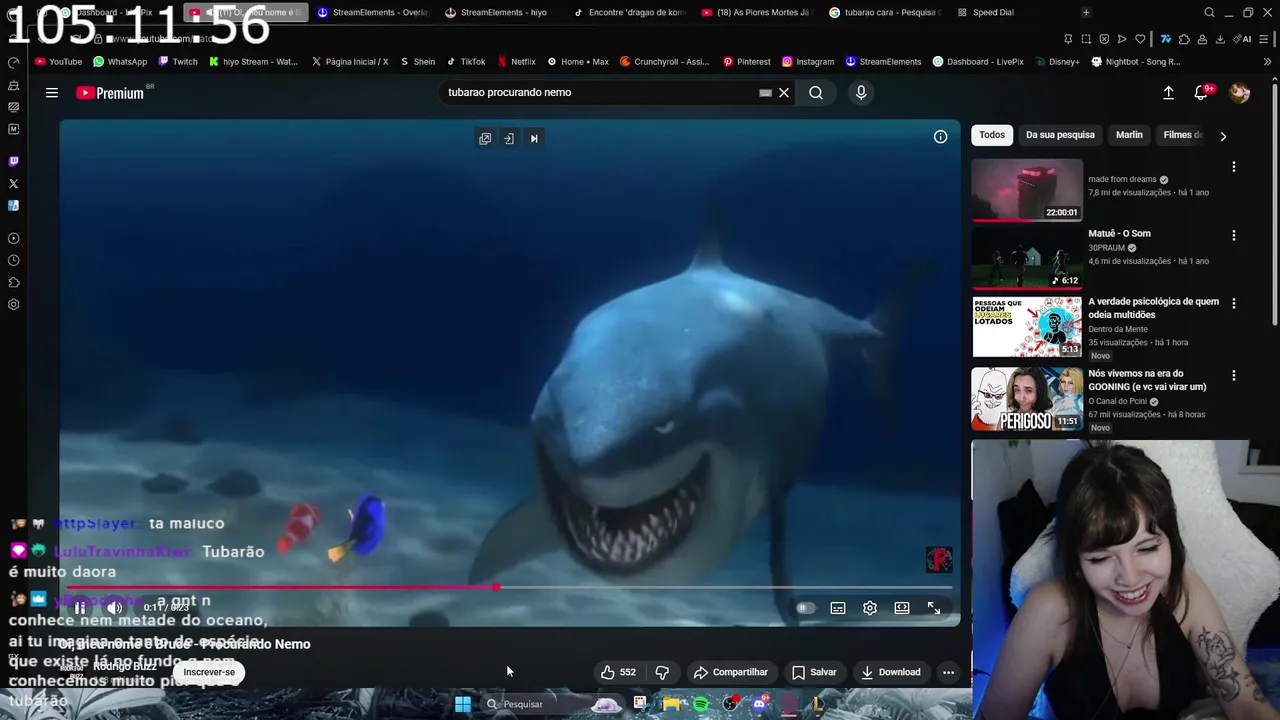Open YouTube notifications bell

[1201, 93]
